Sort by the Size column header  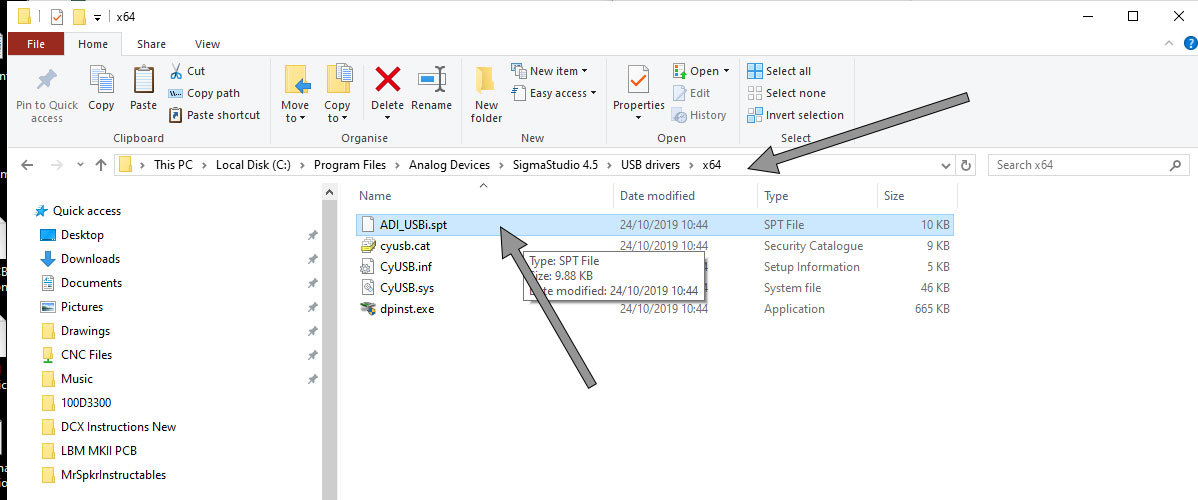pos(894,196)
